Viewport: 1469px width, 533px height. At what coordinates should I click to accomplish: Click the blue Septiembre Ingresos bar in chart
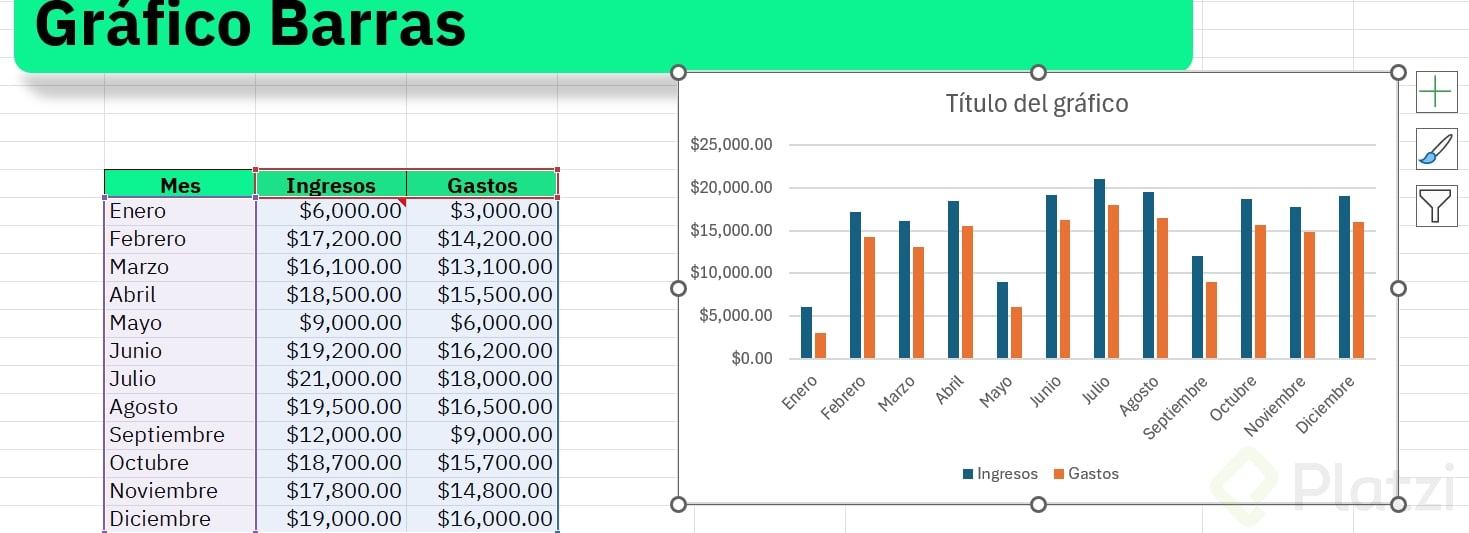1198,307
